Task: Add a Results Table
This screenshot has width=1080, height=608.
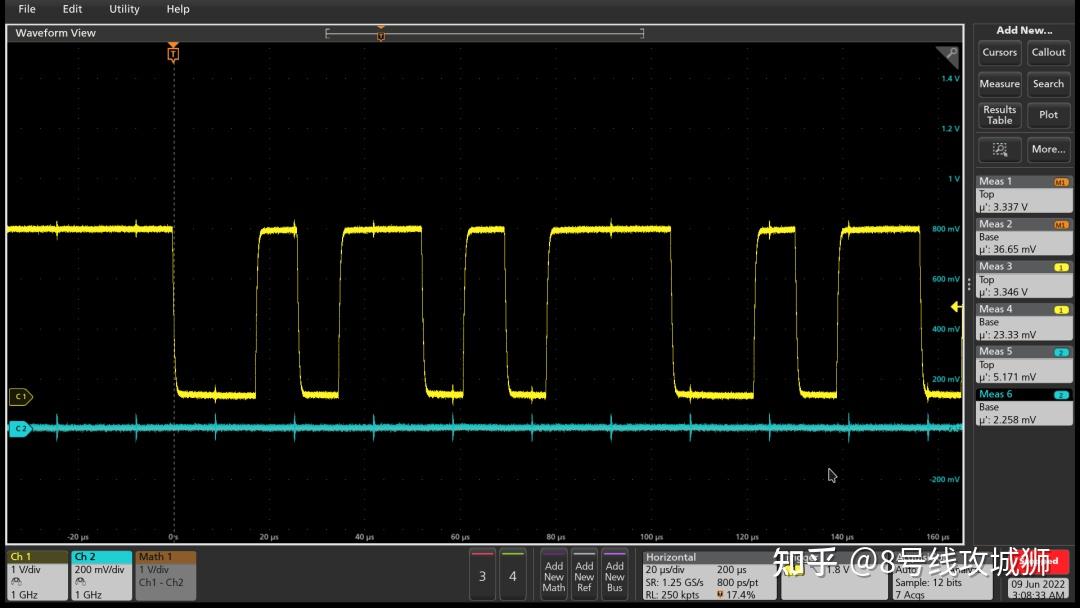Action: [999, 115]
